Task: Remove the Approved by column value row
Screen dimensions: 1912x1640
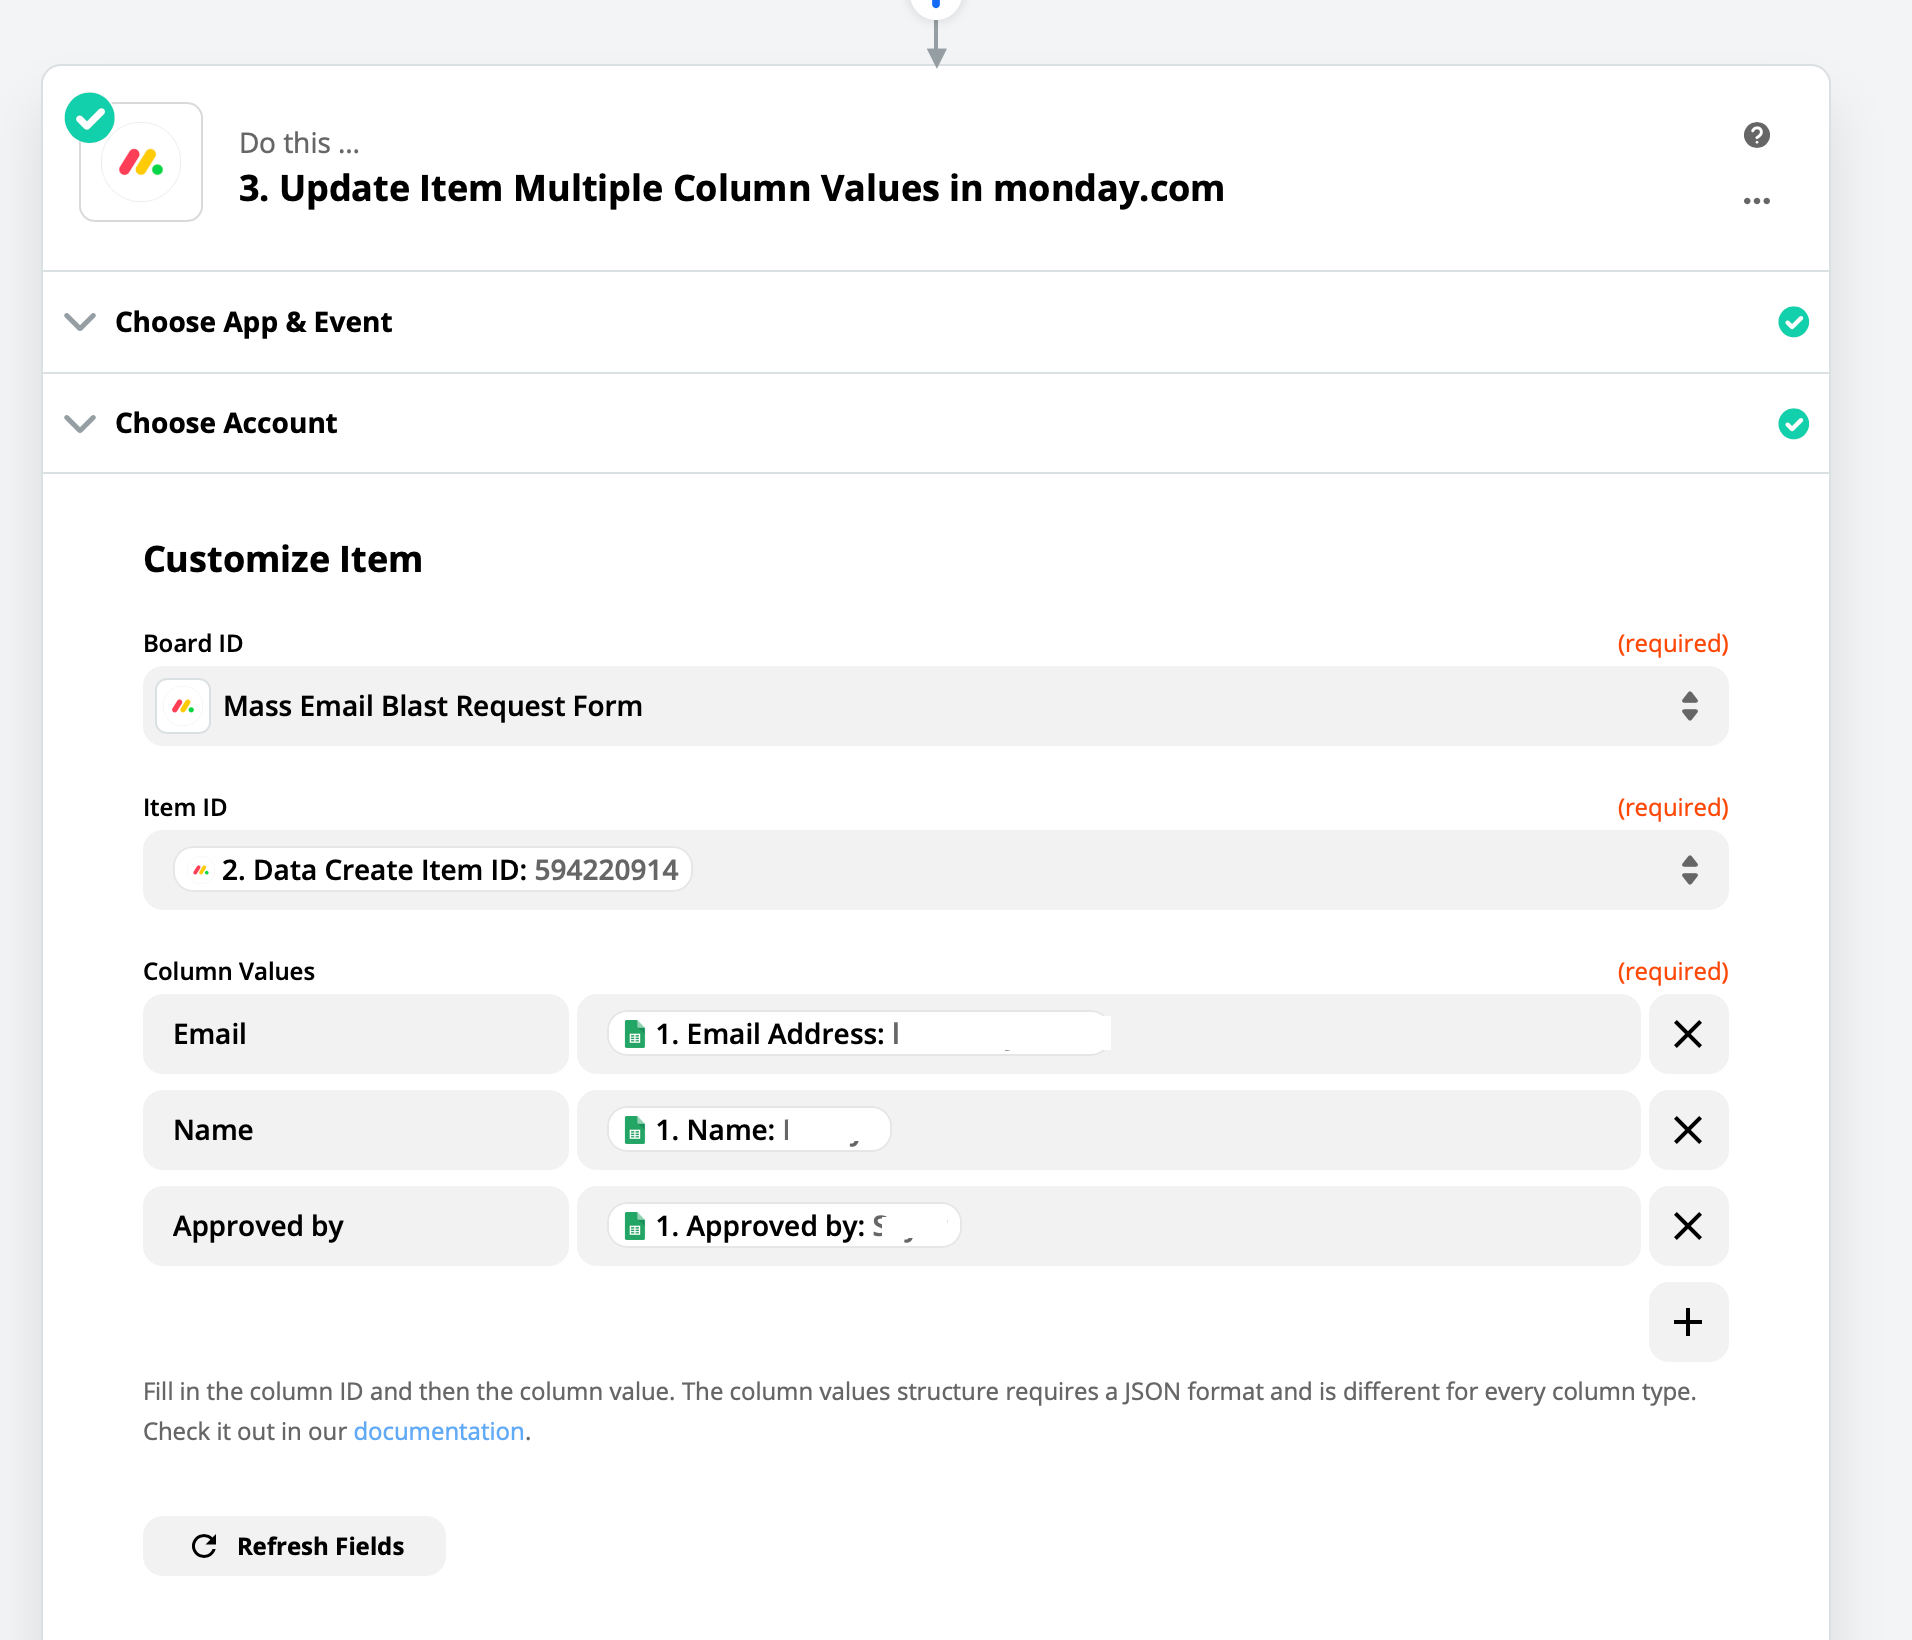Action: (x=1688, y=1226)
